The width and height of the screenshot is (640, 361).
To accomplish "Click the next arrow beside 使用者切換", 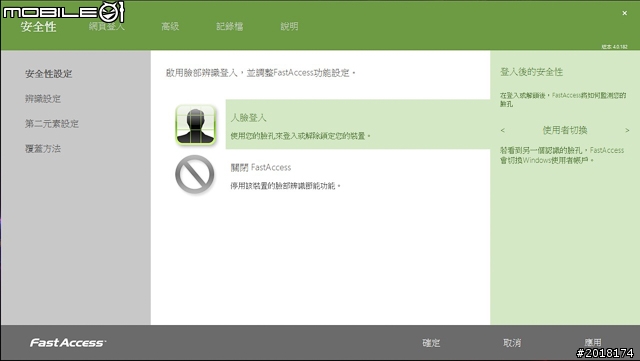I will [x=627, y=130].
